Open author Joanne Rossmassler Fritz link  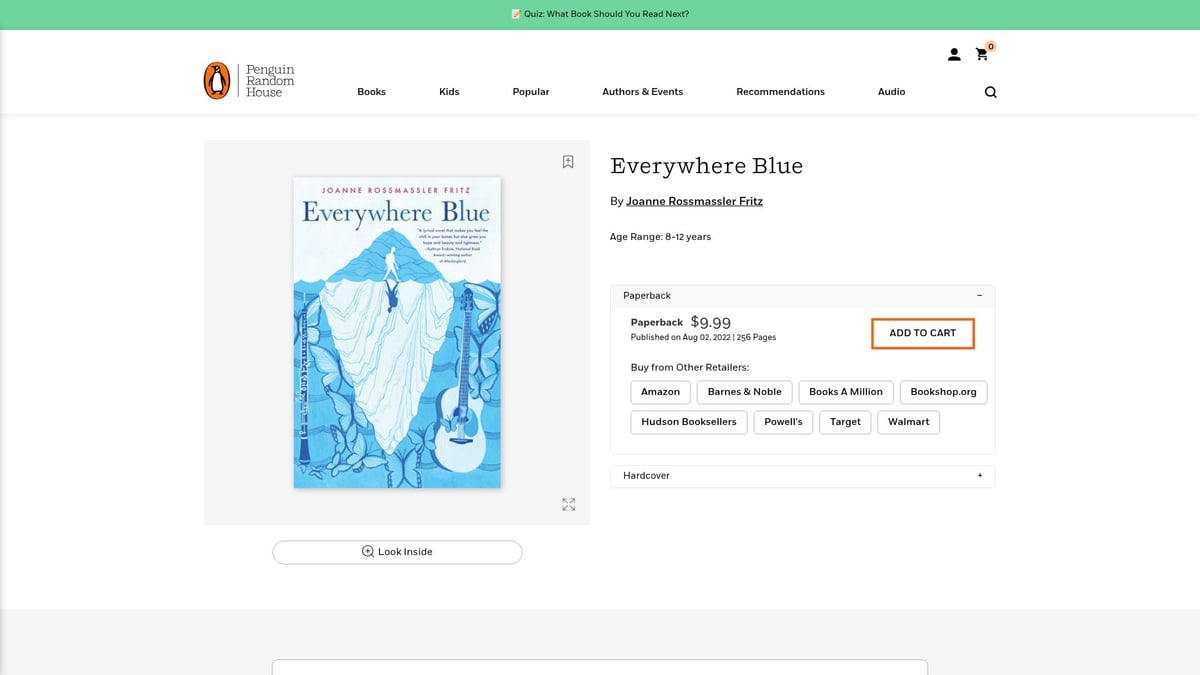pos(694,202)
